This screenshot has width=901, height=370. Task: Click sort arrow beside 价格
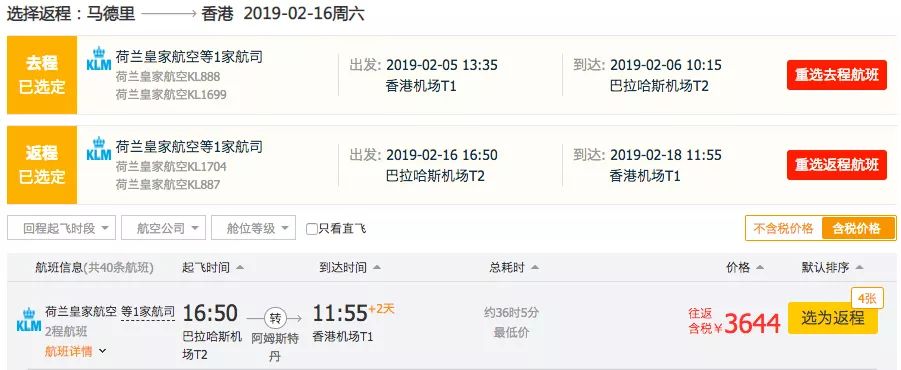[760, 268]
